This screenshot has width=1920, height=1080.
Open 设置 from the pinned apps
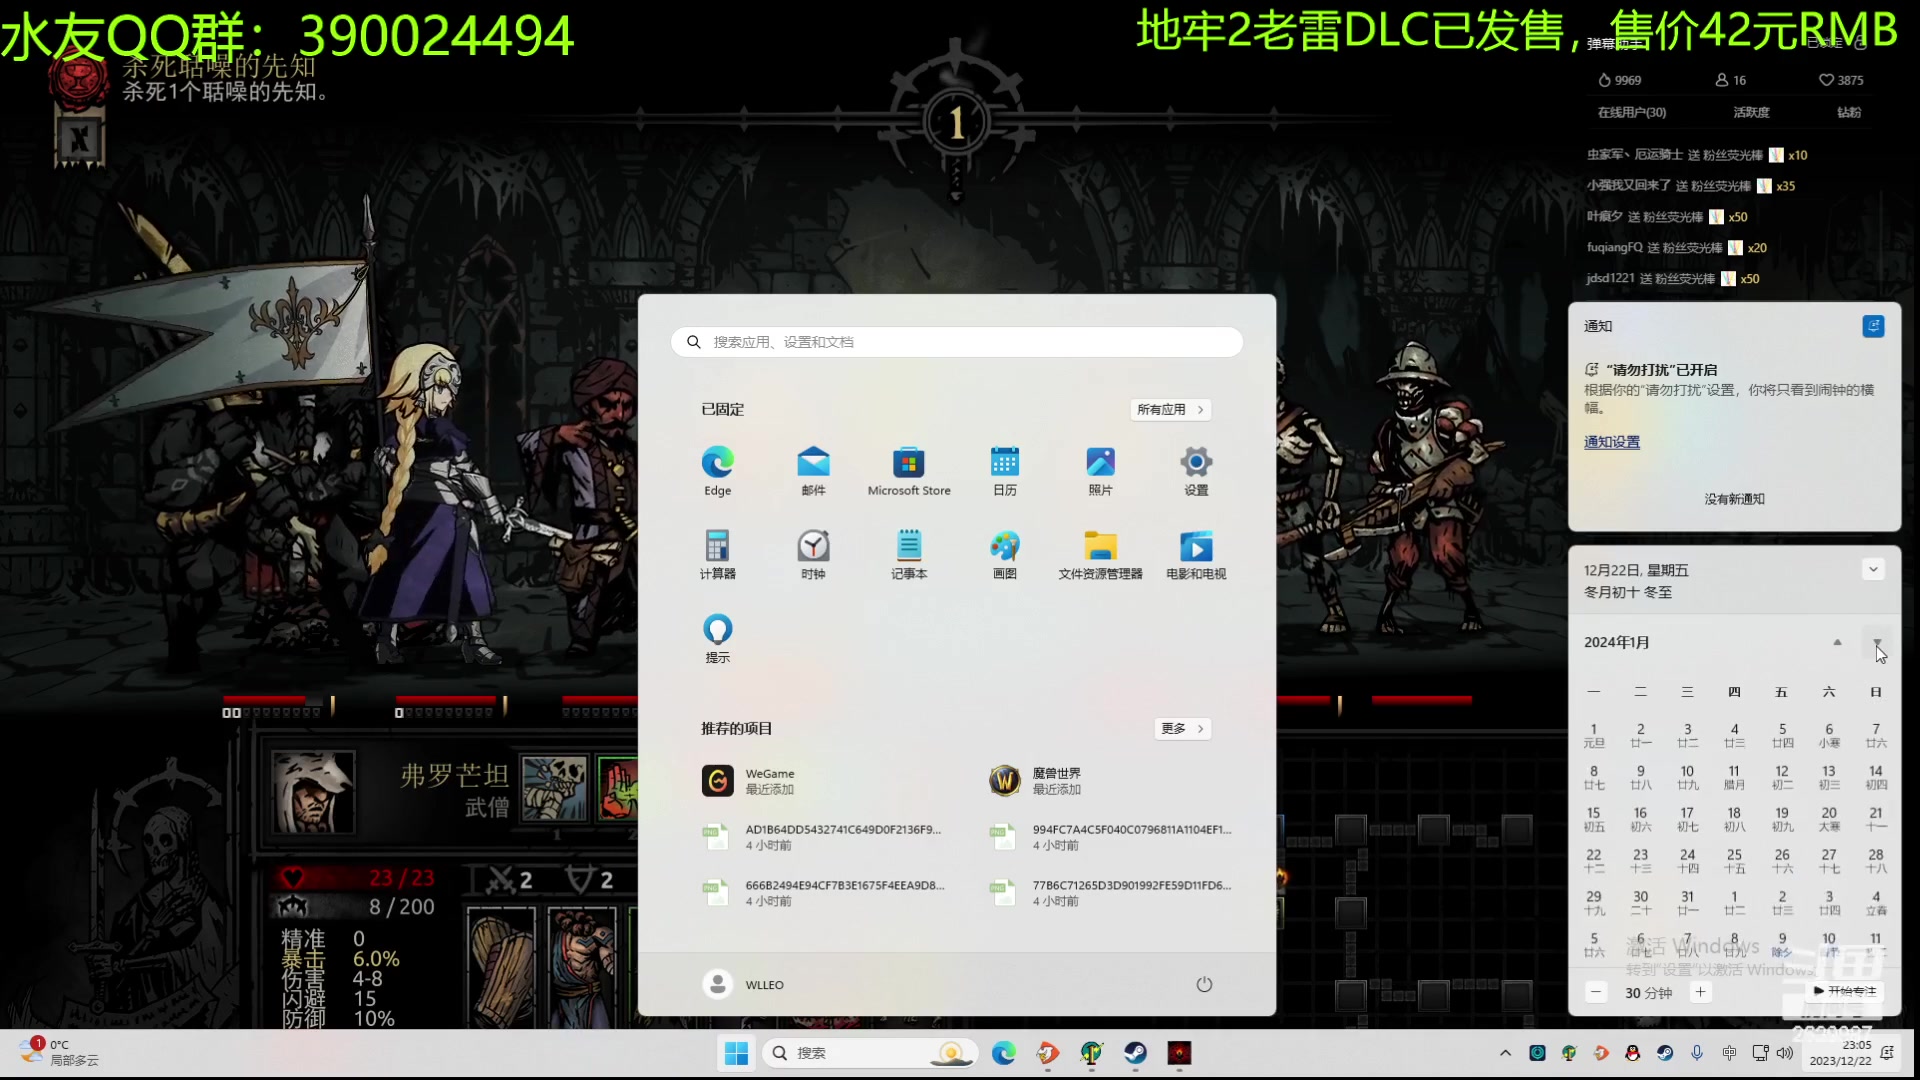point(1196,471)
